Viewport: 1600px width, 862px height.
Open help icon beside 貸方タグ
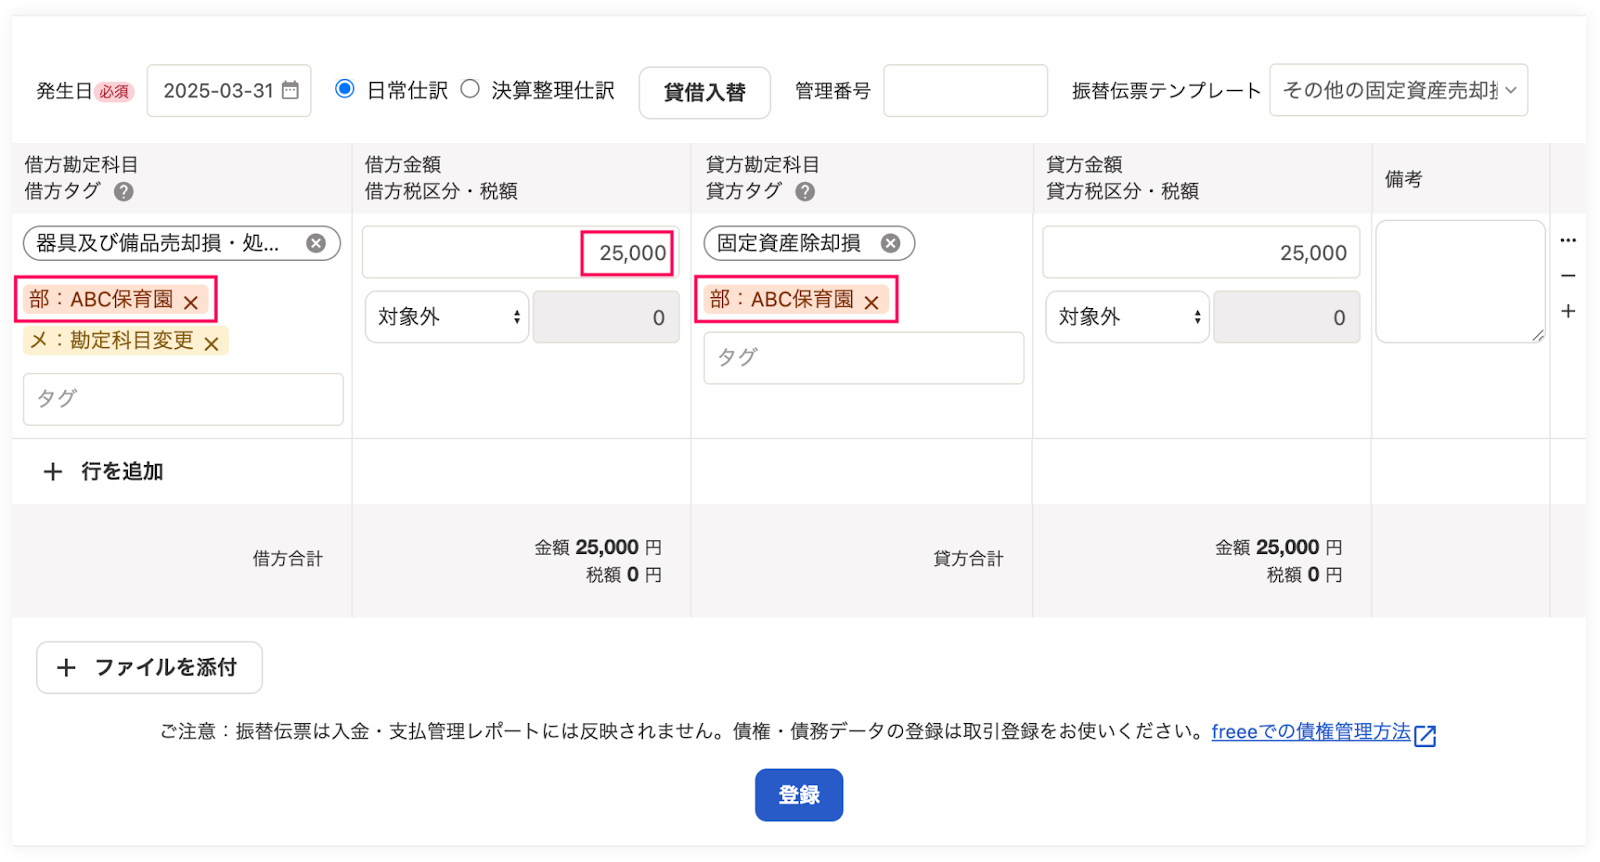805,191
